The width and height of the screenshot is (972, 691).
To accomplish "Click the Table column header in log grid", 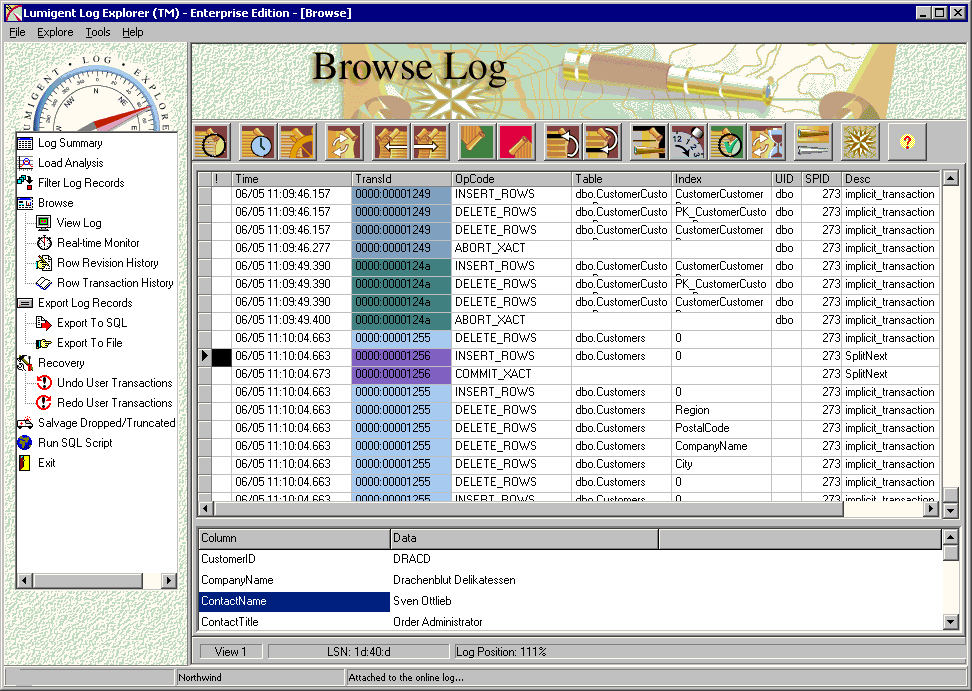I will click(x=622, y=178).
